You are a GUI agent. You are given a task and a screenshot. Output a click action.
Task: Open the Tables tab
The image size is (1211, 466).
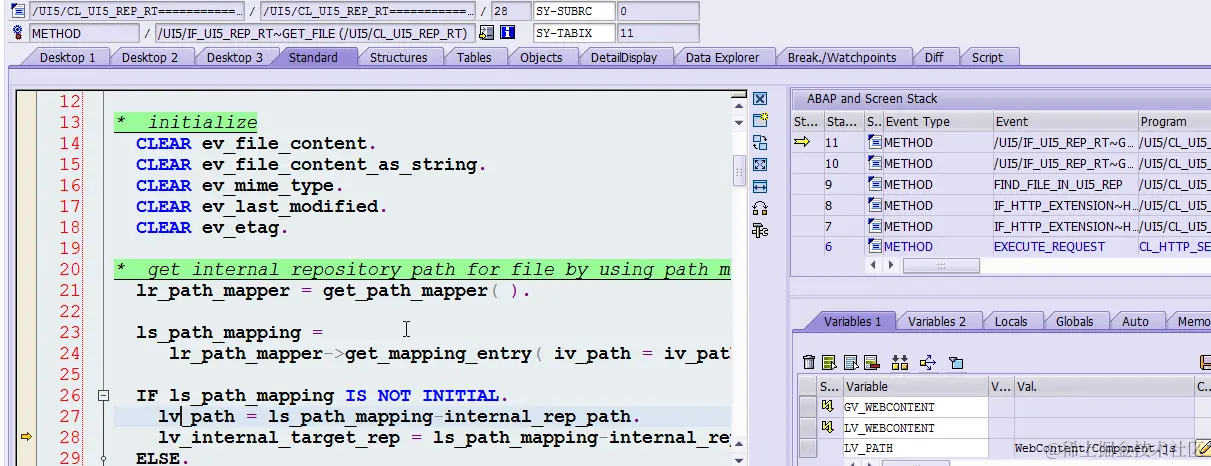click(x=474, y=57)
